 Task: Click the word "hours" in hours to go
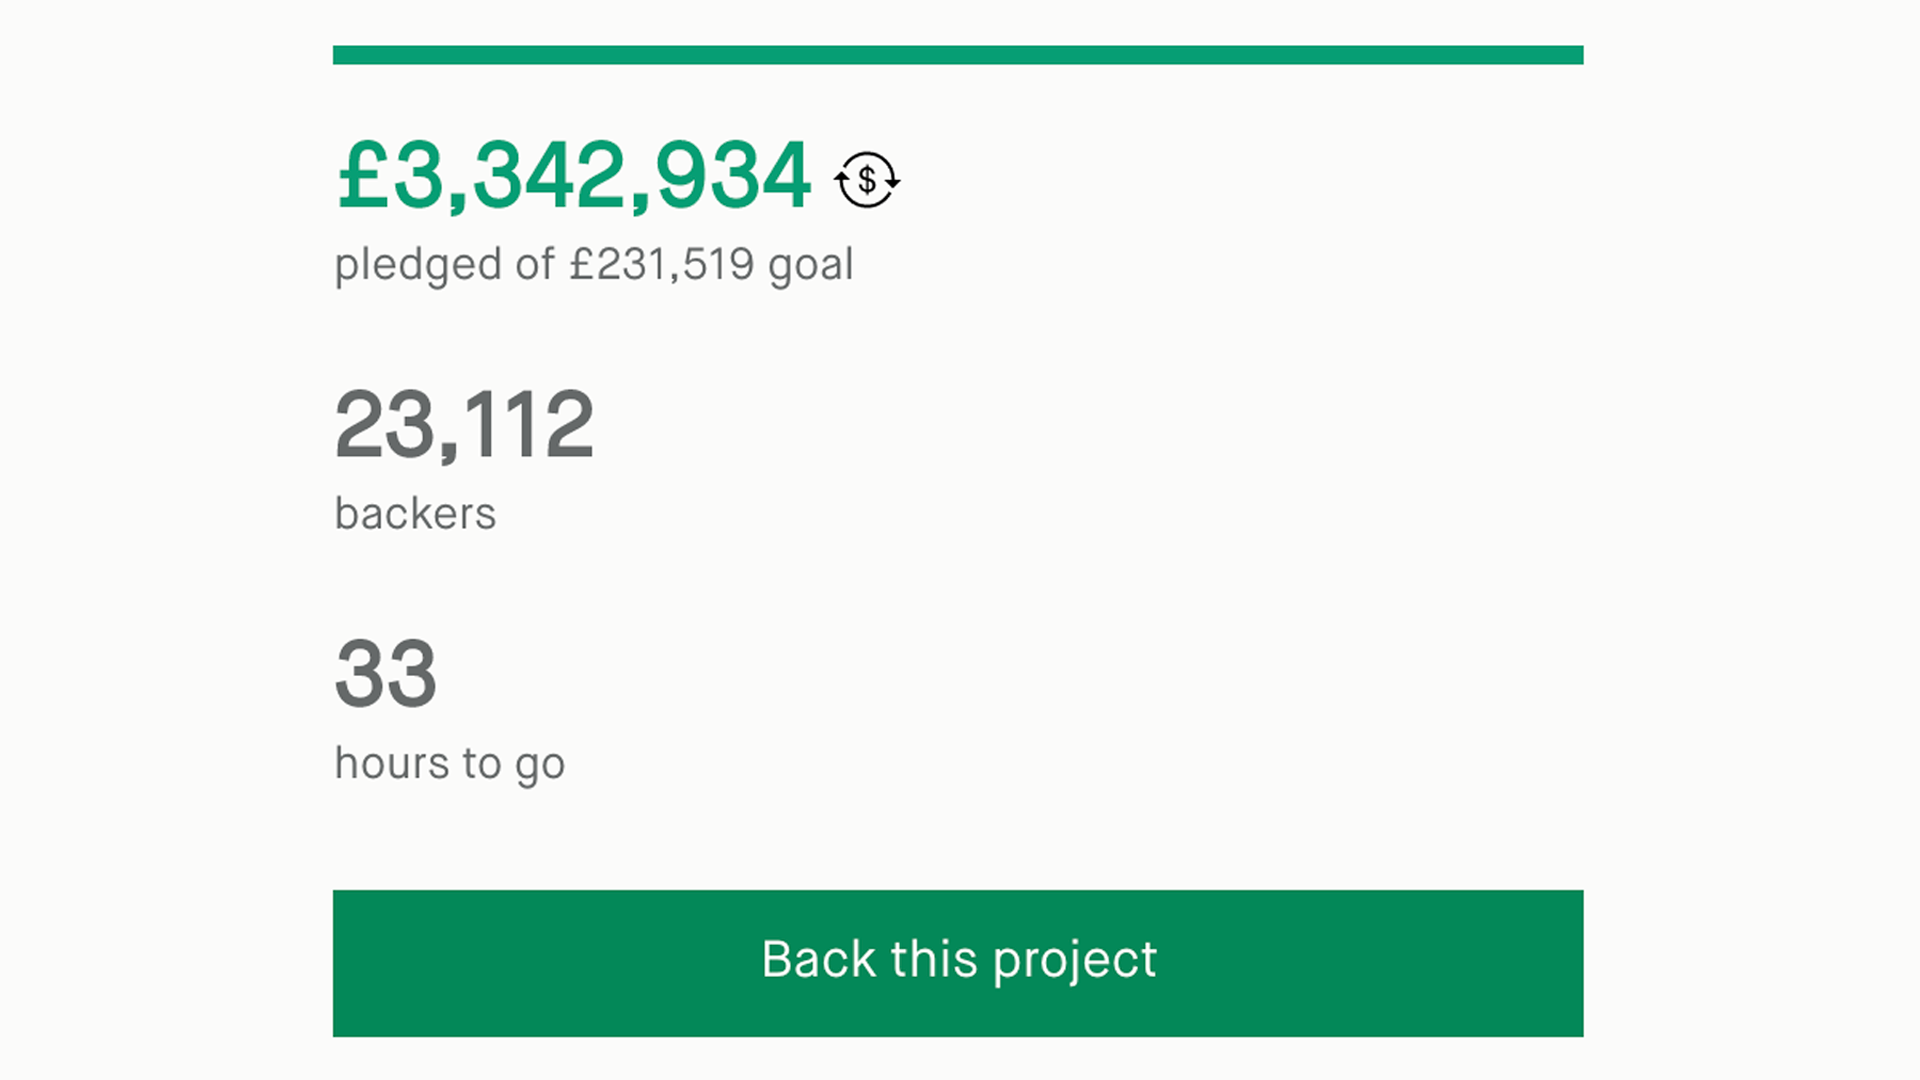click(392, 764)
